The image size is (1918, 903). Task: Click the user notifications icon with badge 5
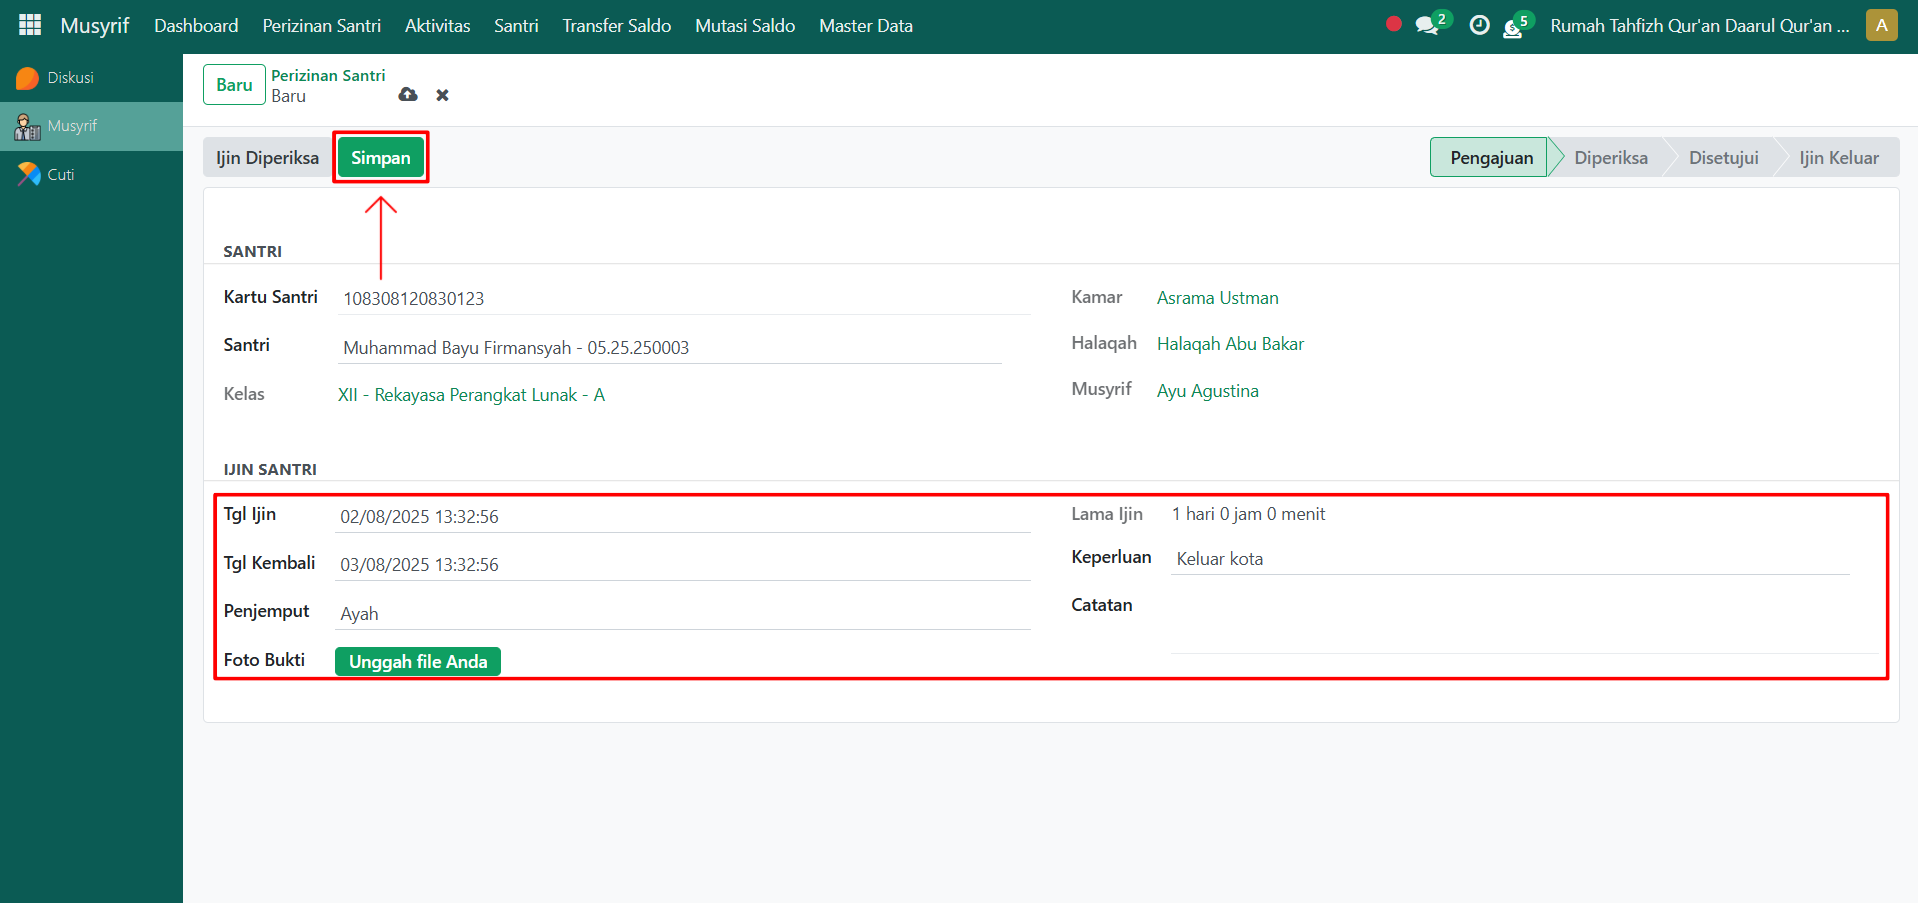[1514, 27]
